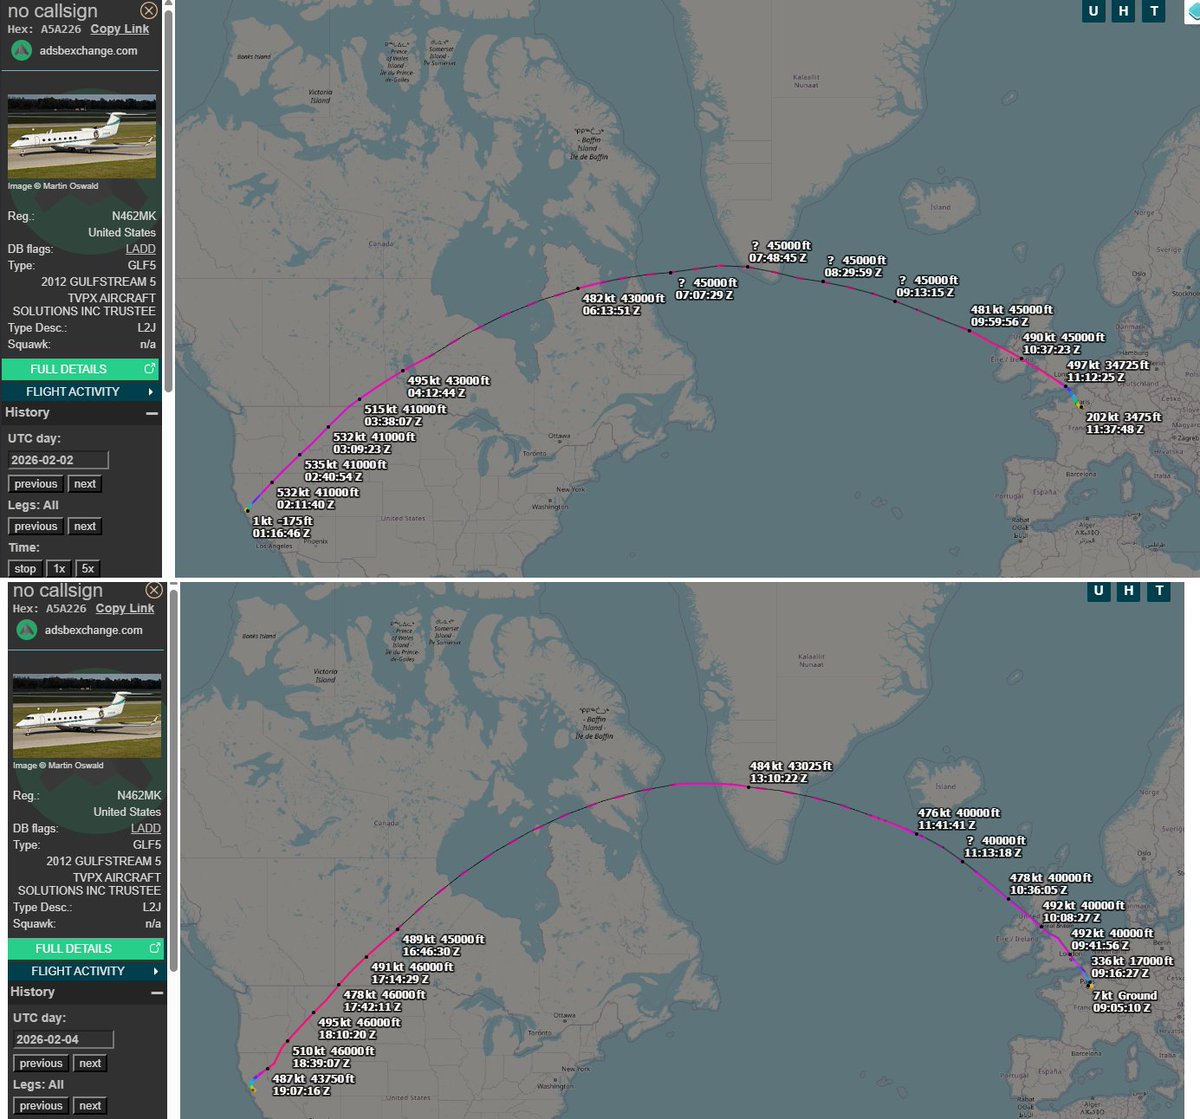
Task: Click track label '1 kt -175 ft 01:16:46 Z'
Action: (282, 527)
